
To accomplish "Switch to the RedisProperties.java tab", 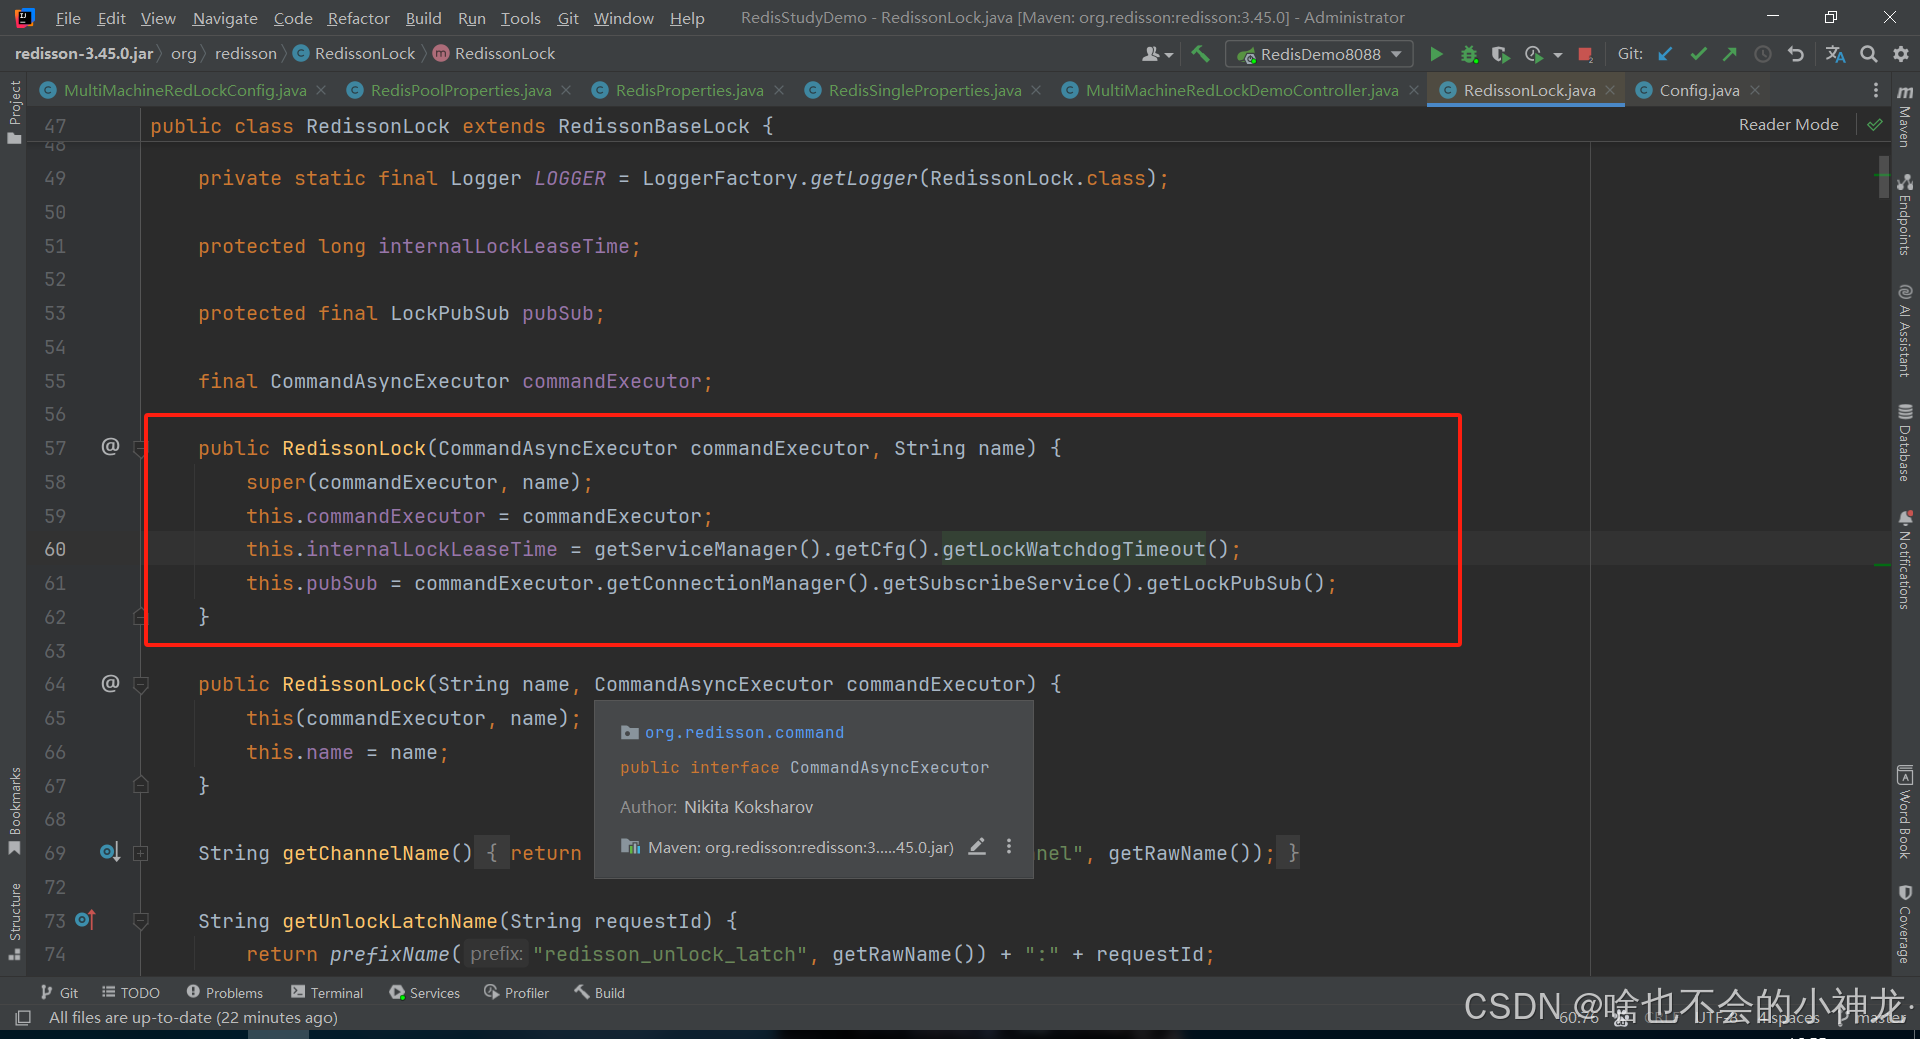I will pos(689,90).
